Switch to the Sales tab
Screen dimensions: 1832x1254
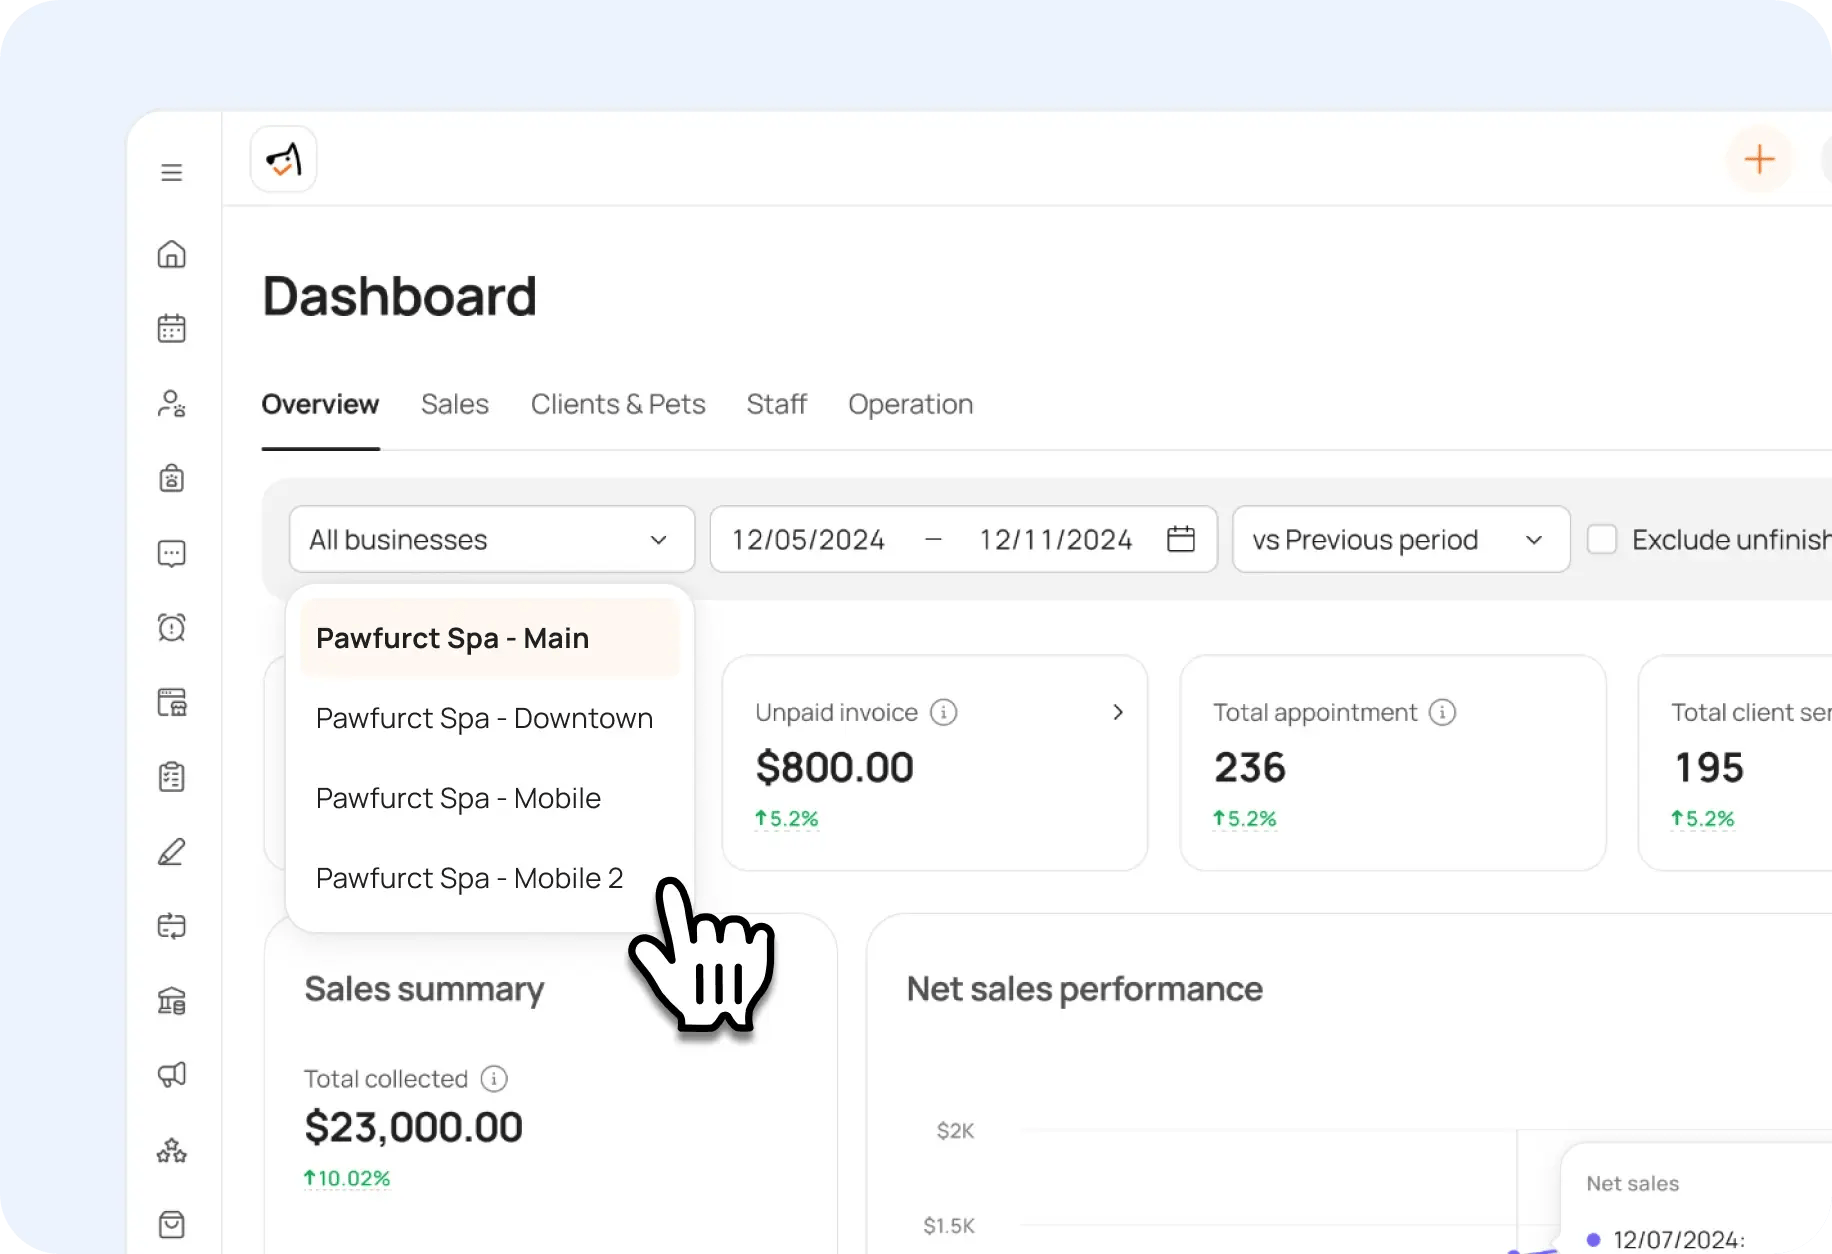click(x=455, y=405)
